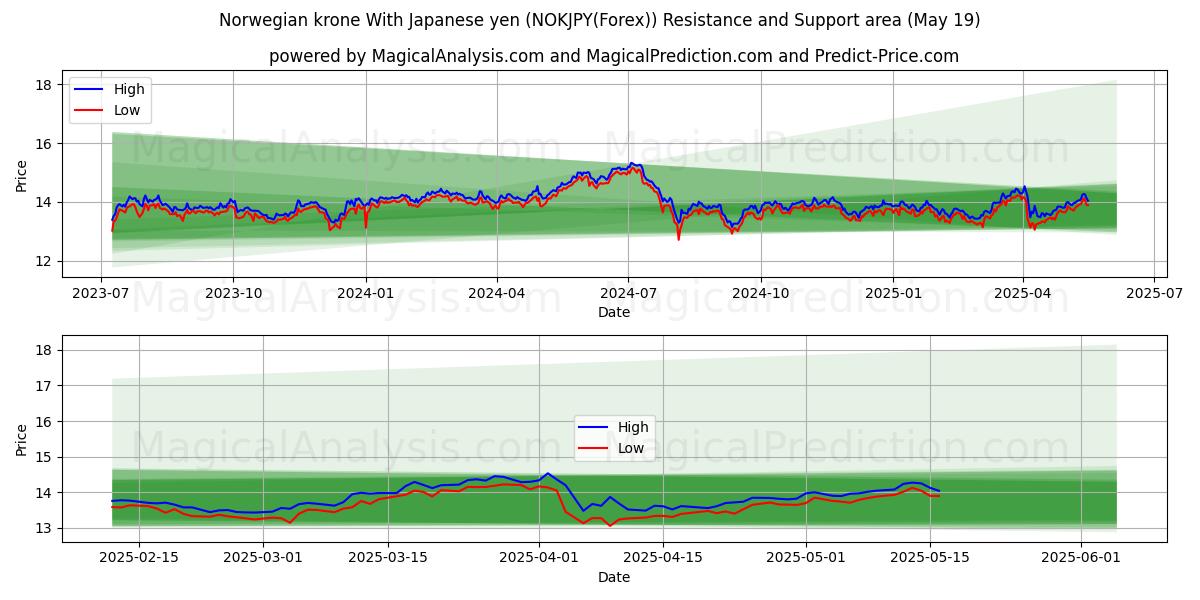The width and height of the screenshot is (1200, 600).
Task: Click the top chart's 'Price' axis label
Action: coord(22,174)
